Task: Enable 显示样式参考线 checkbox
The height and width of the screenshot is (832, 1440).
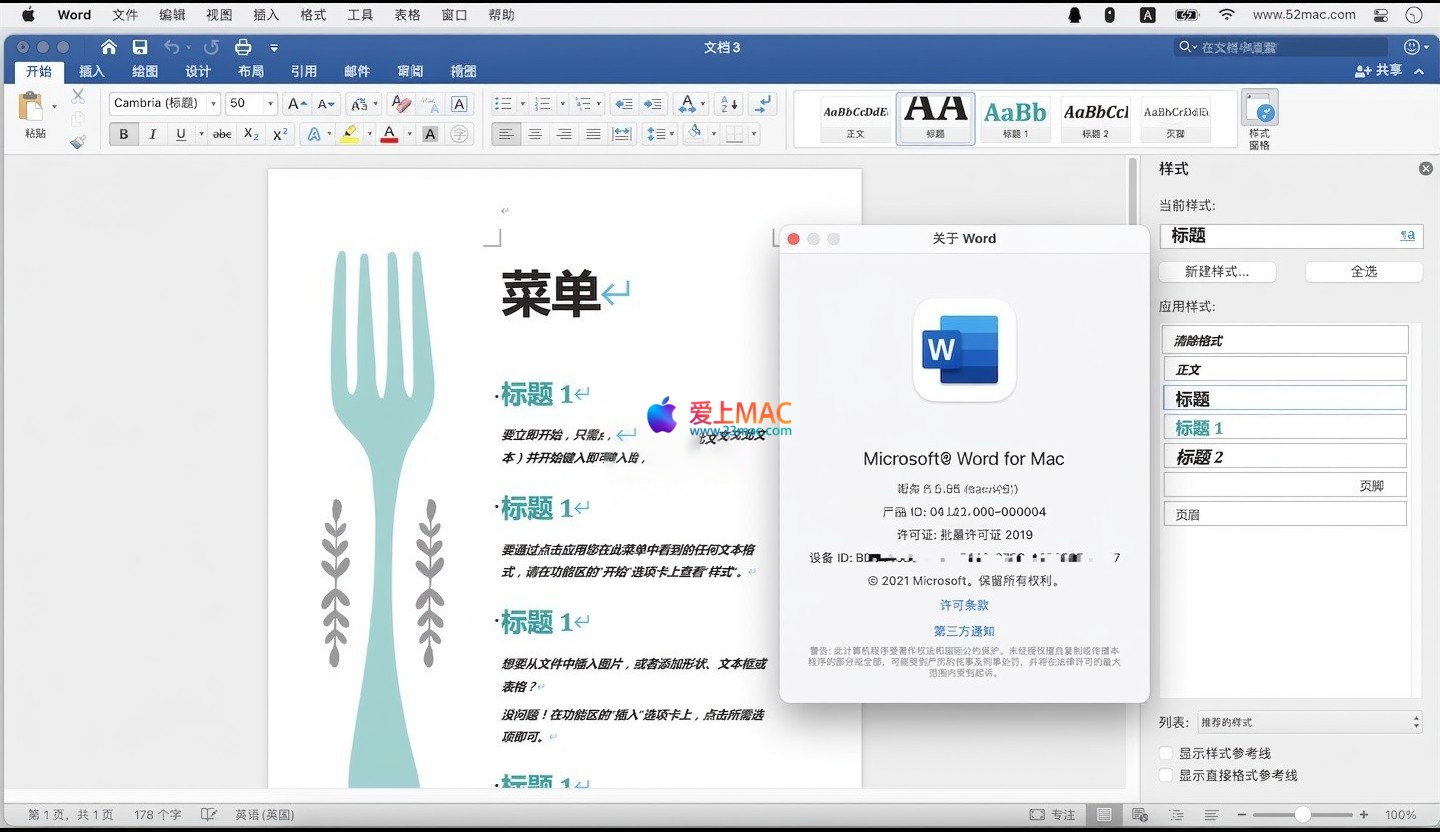Action: tap(1166, 753)
